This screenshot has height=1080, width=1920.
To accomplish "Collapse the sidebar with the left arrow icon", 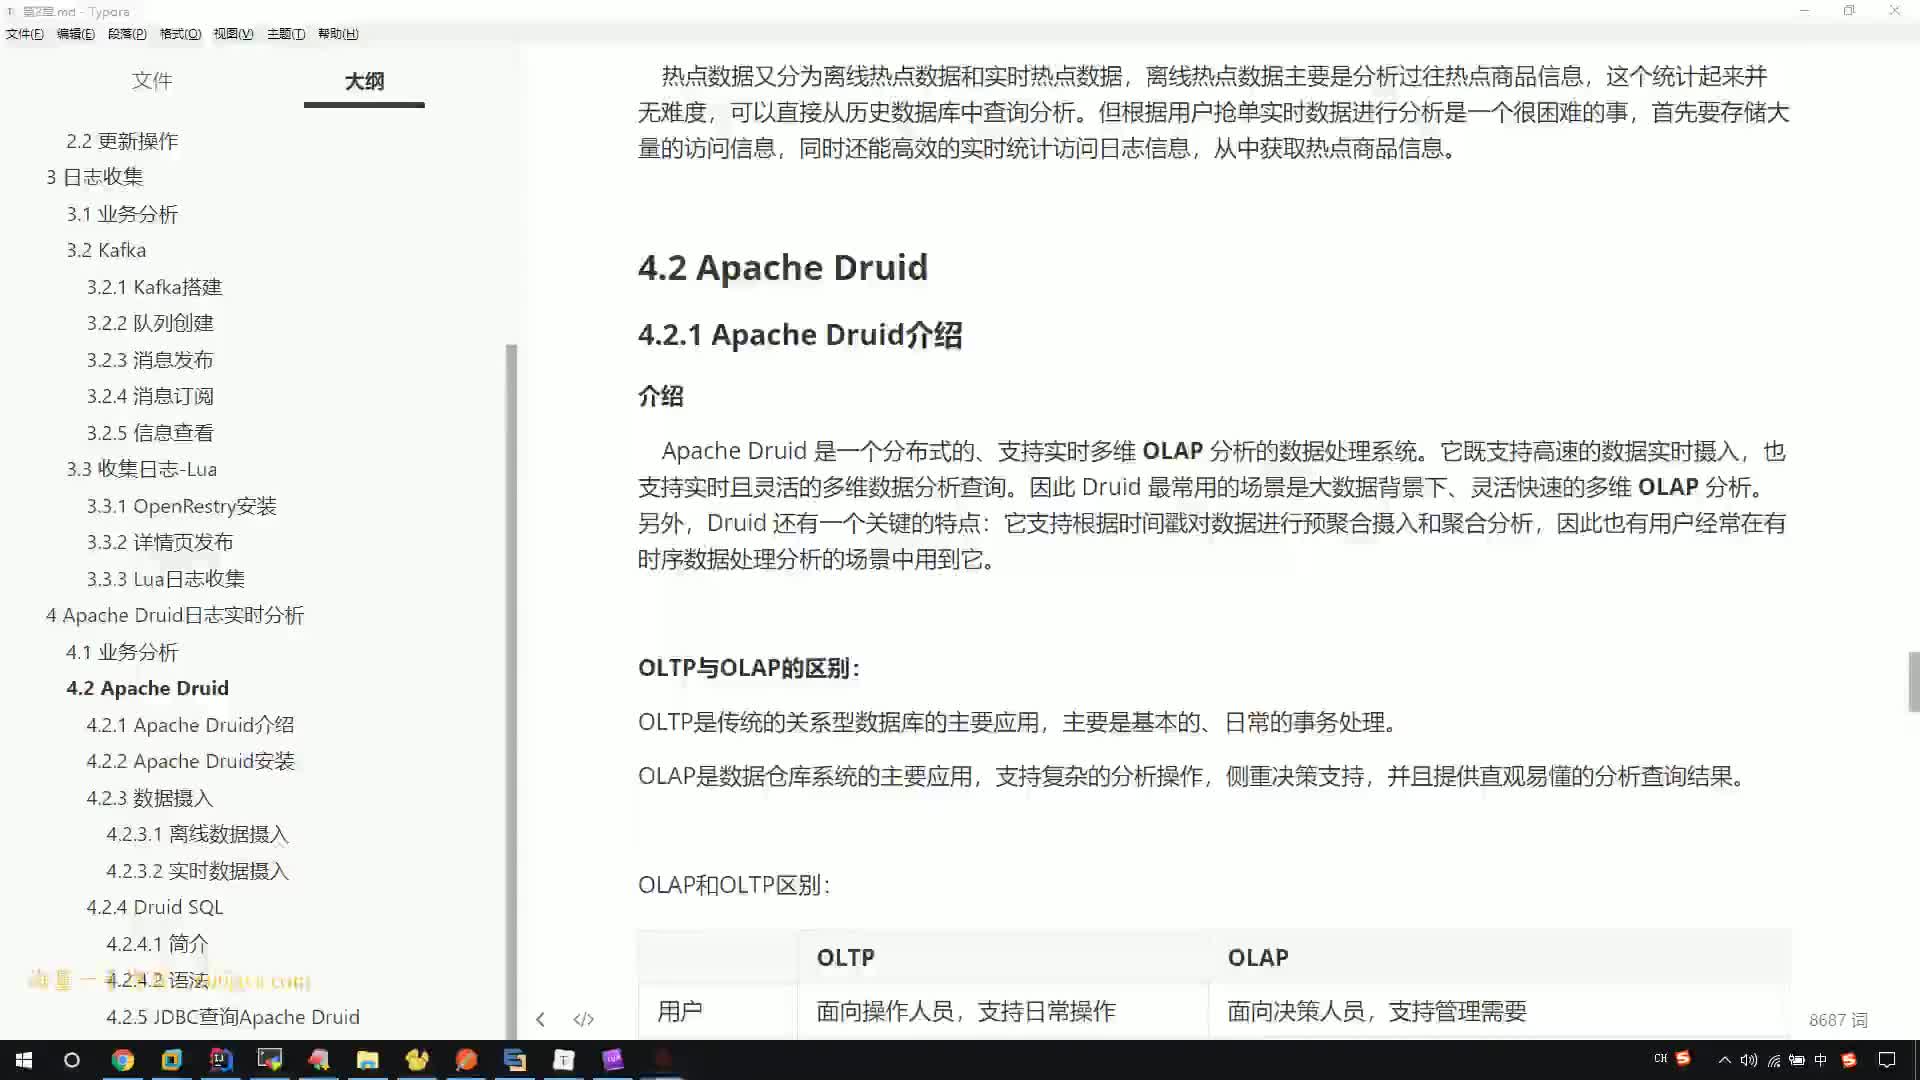I will coord(540,1019).
